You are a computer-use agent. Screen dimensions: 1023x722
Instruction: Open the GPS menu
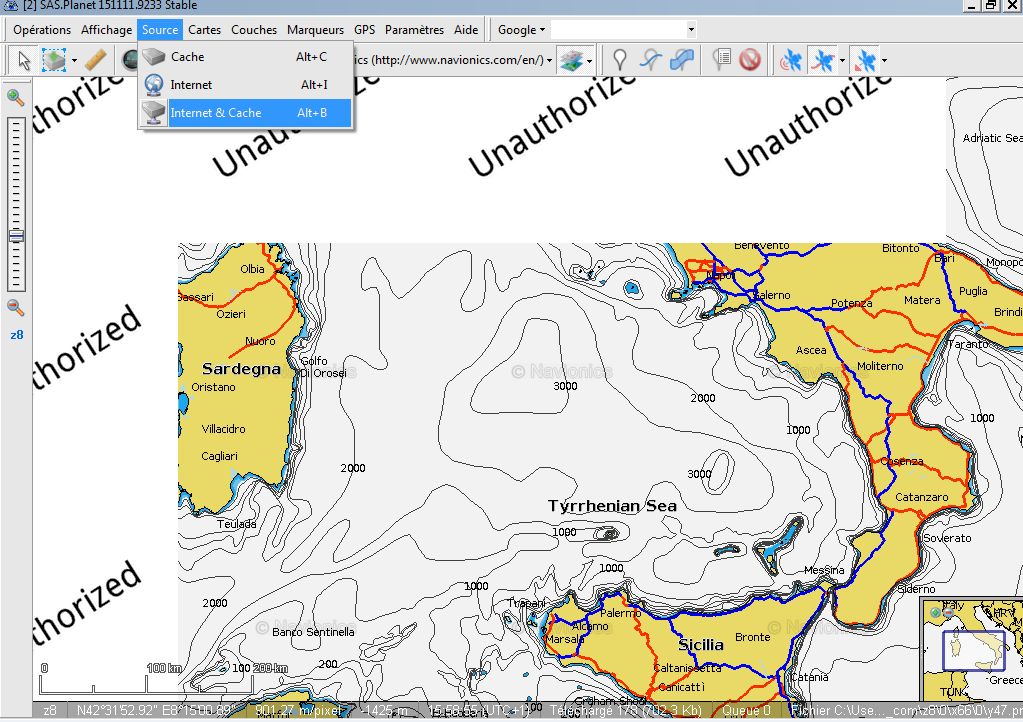(x=364, y=30)
